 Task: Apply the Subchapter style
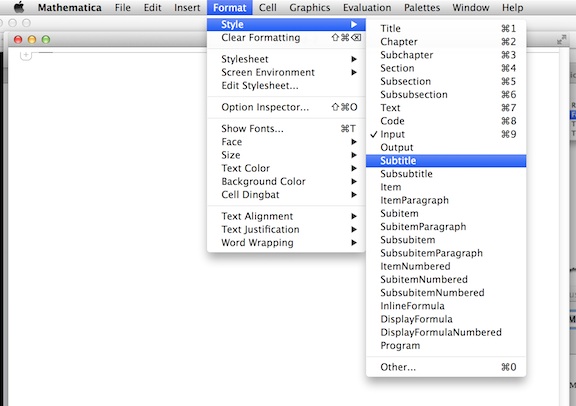point(446,55)
